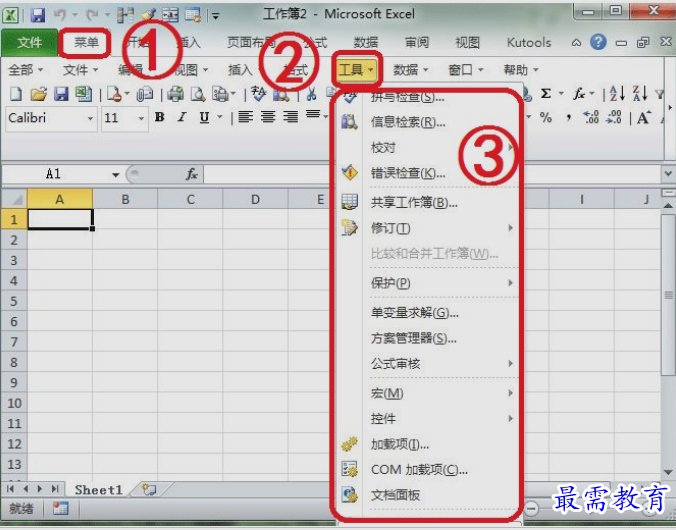676x530 pixels.
Task: Click the macro record icon in the status bar
Action: pos(60,508)
